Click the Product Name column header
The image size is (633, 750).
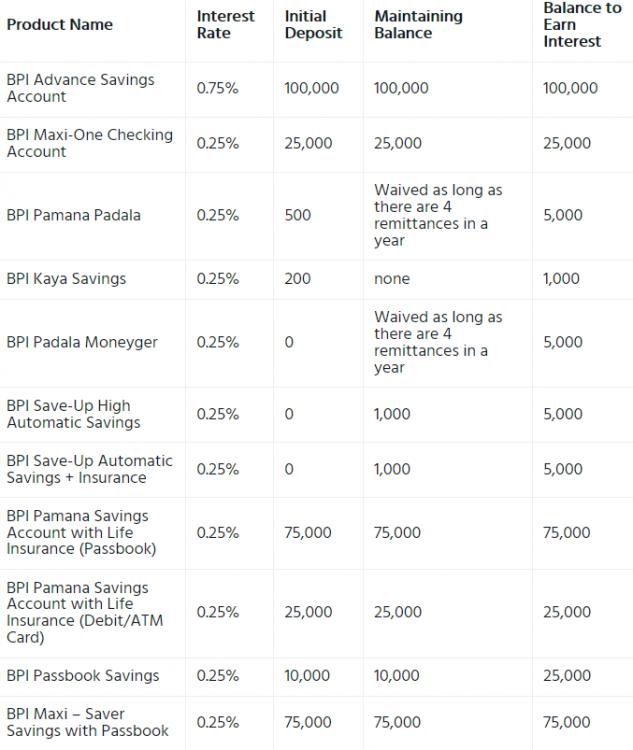click(x=60, y=25)
